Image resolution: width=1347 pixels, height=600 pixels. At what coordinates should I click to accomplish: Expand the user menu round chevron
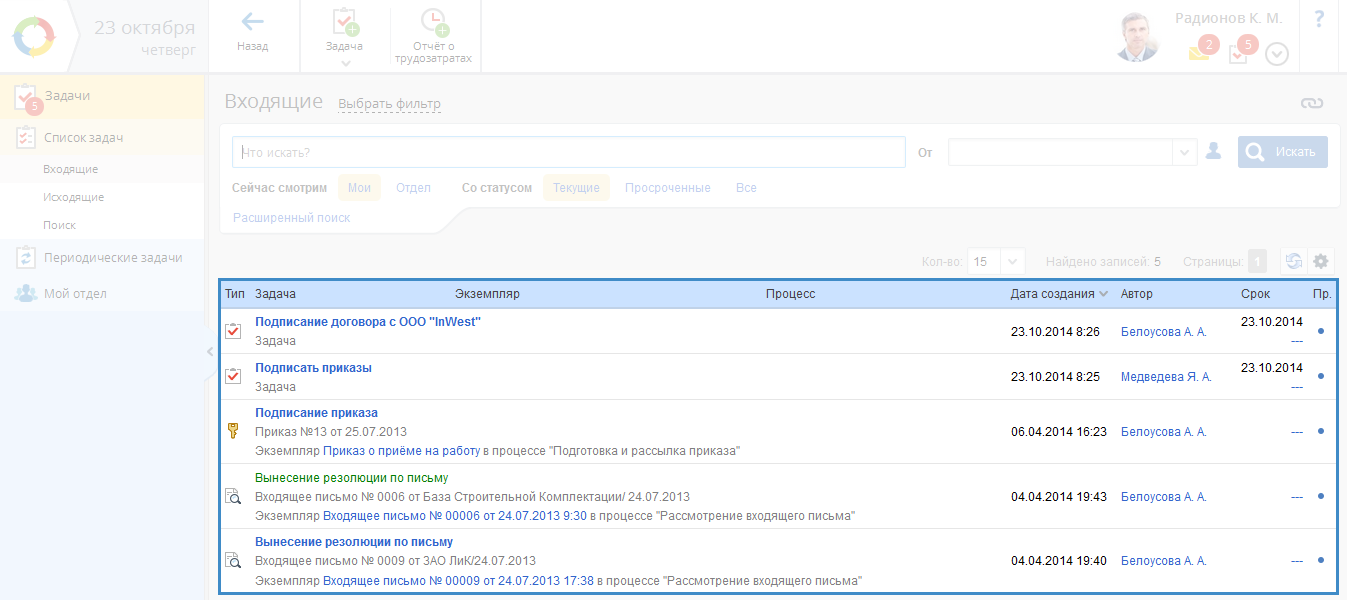point(1277,54)
